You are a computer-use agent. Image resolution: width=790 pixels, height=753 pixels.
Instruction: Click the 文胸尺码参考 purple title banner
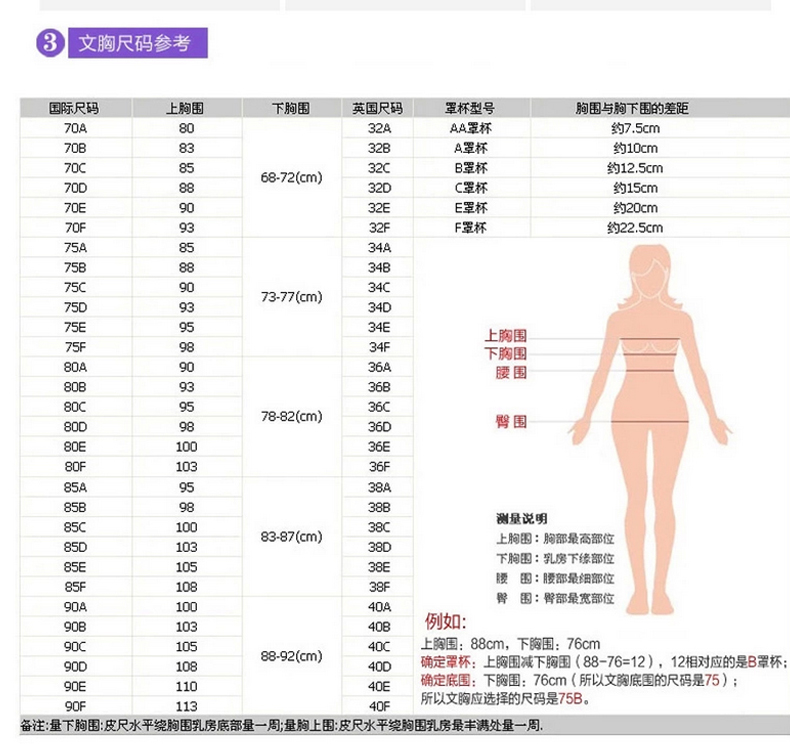click(136, 44)
